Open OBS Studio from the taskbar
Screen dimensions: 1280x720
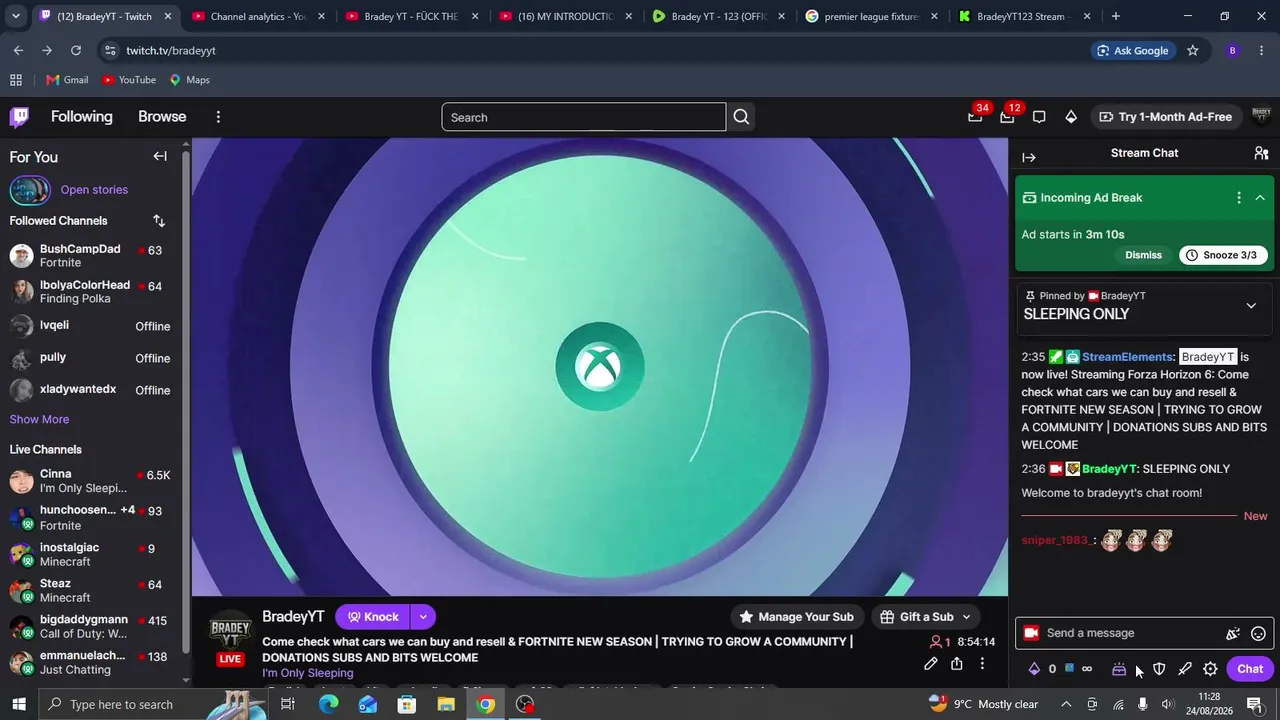tap(525, 704)
